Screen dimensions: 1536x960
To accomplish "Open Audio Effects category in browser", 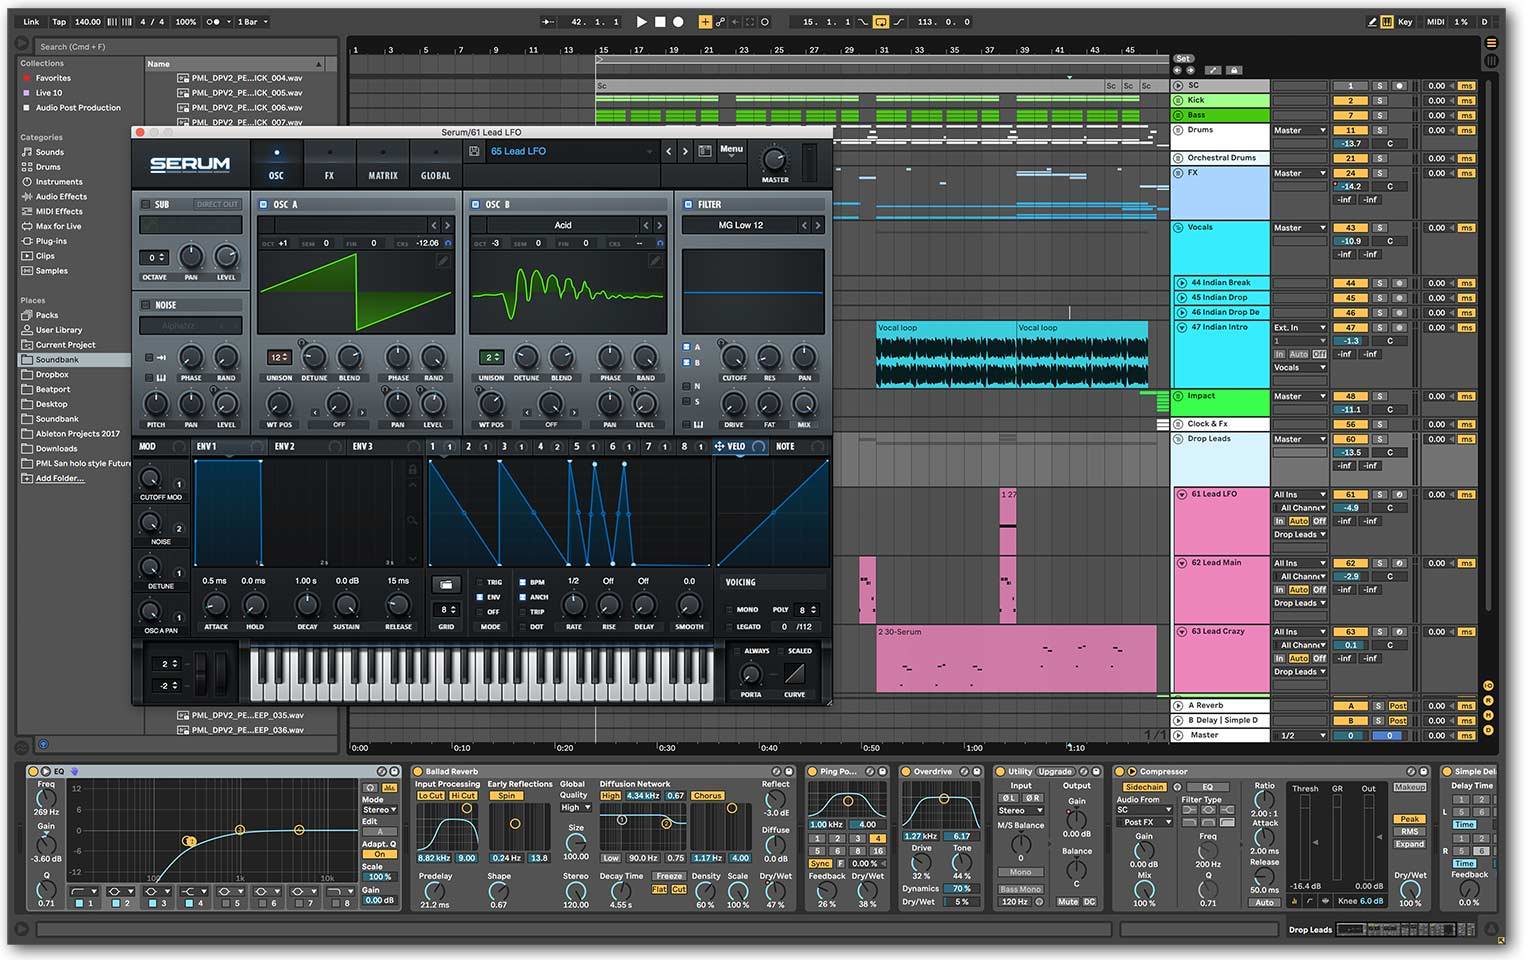I will click(61, 197).
